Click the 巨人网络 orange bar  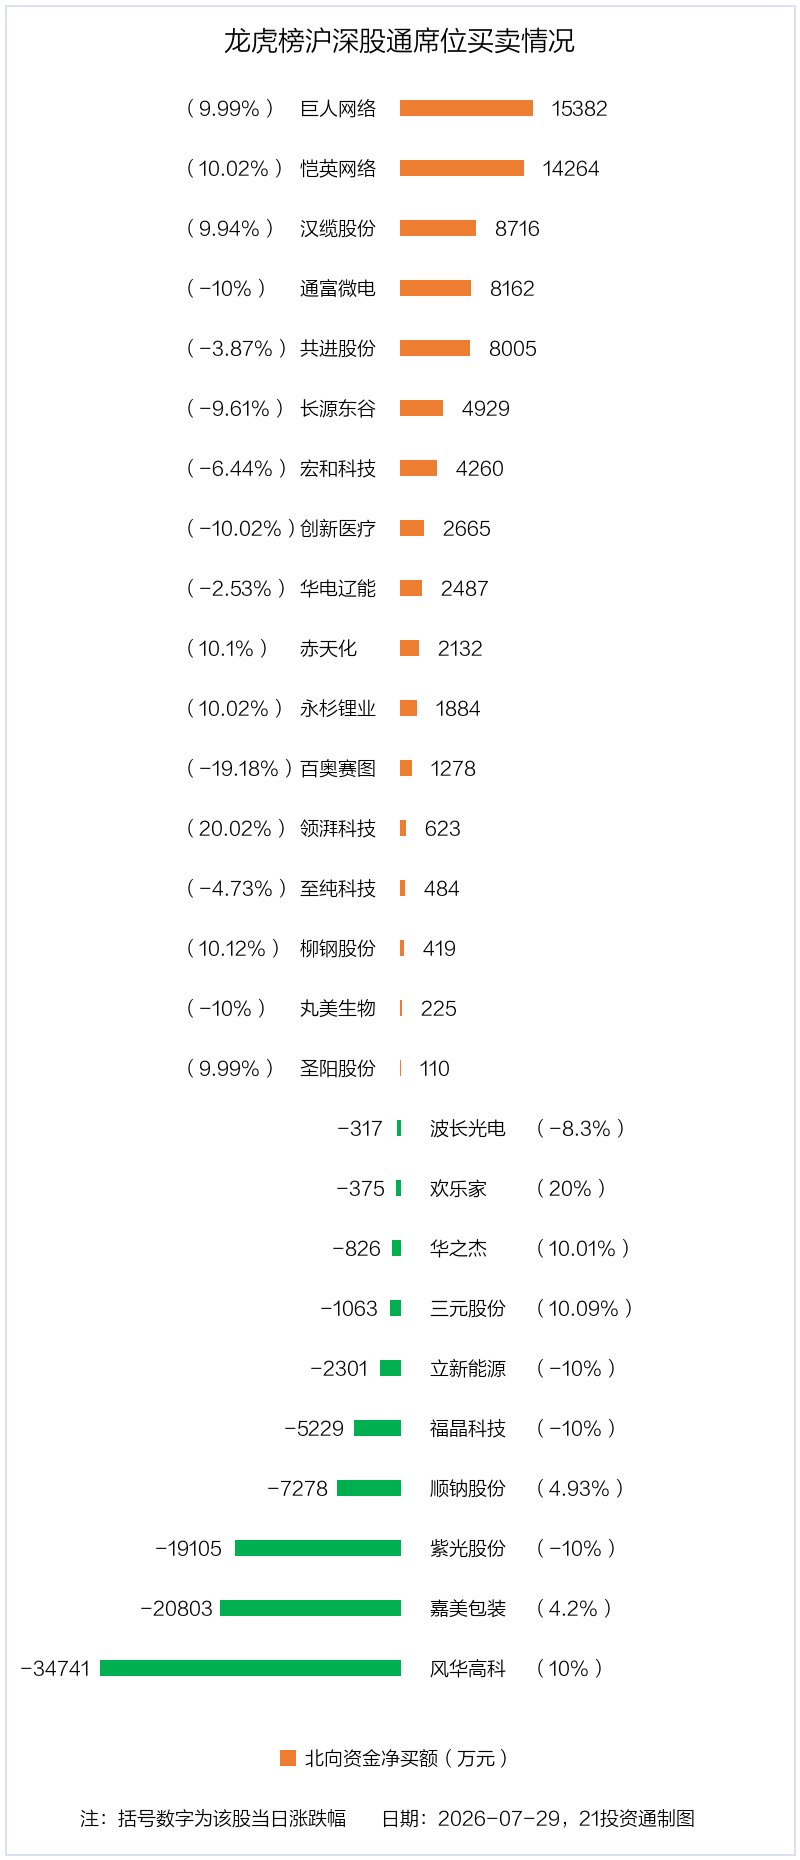coord(466,108)
